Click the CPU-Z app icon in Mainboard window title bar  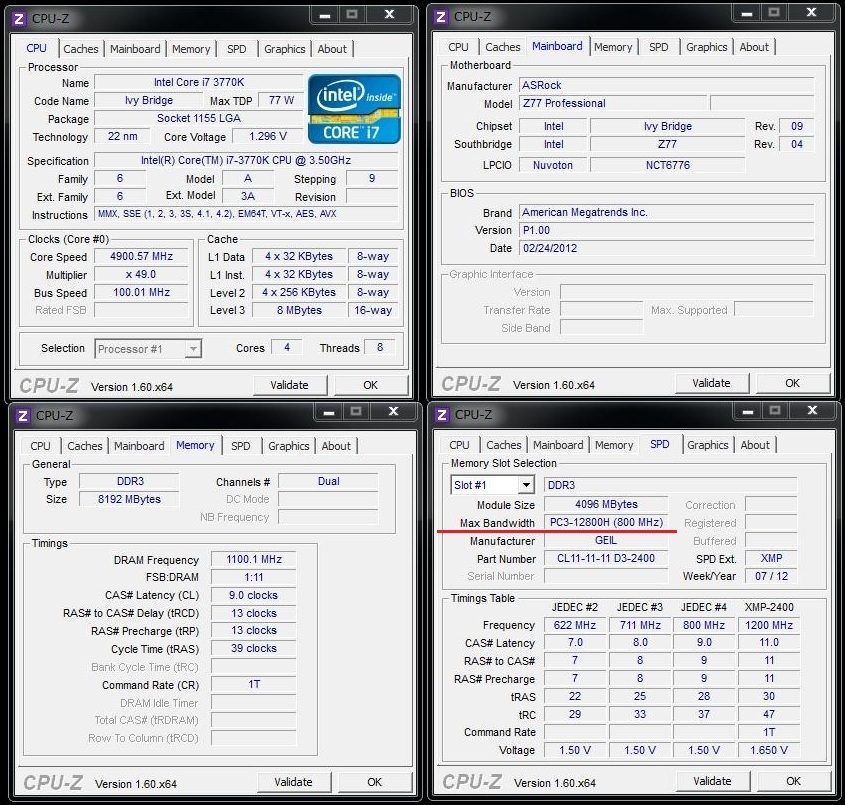coord(441,17)
